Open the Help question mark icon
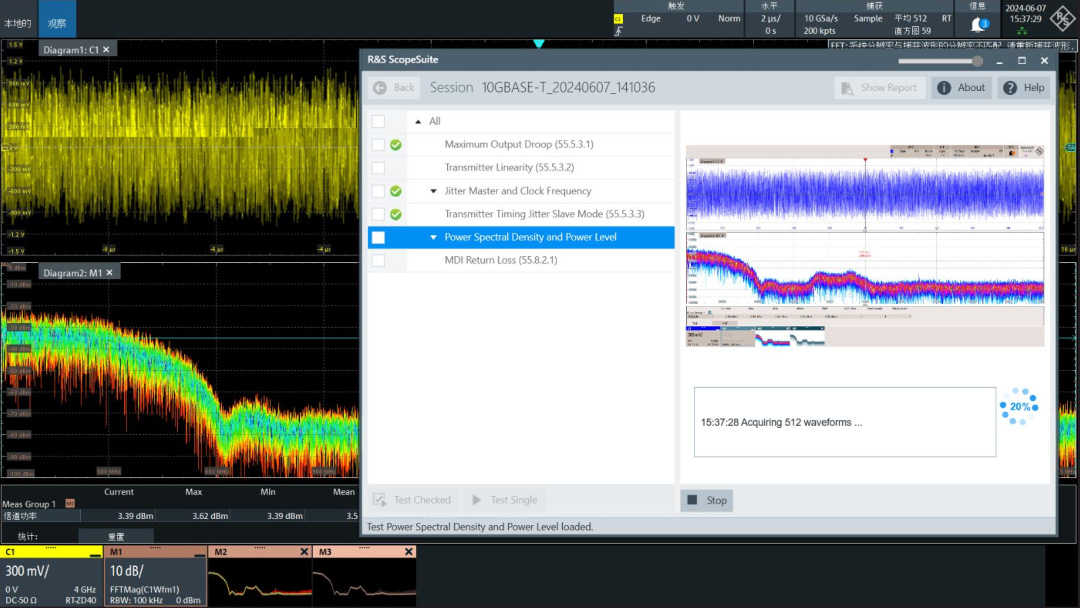This screenshot has height=608, width=1080. (x=1010, y=87)
